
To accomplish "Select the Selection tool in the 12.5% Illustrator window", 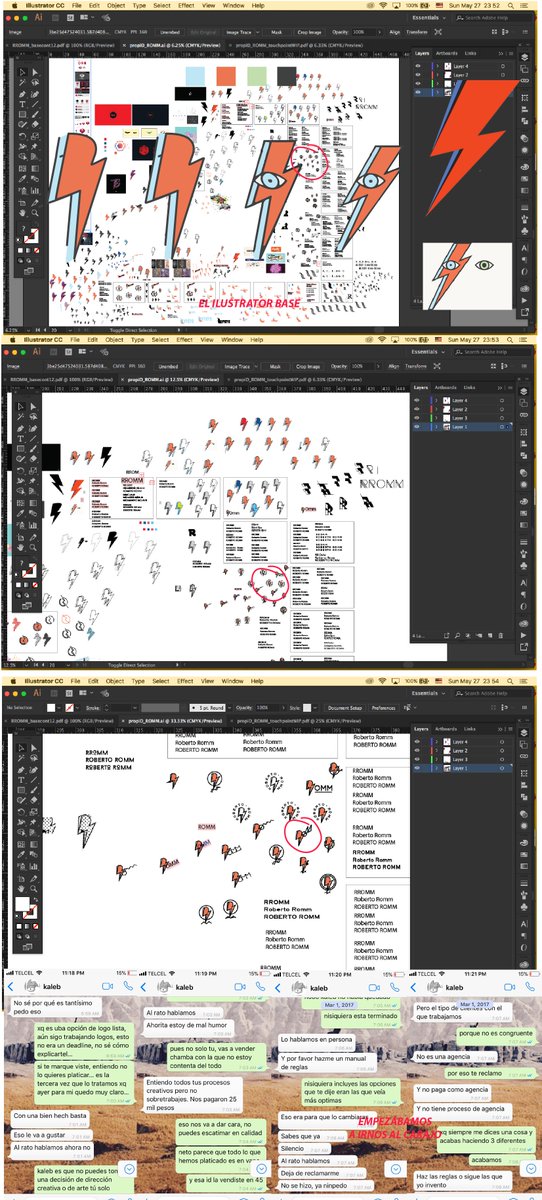I will point(21,406).
